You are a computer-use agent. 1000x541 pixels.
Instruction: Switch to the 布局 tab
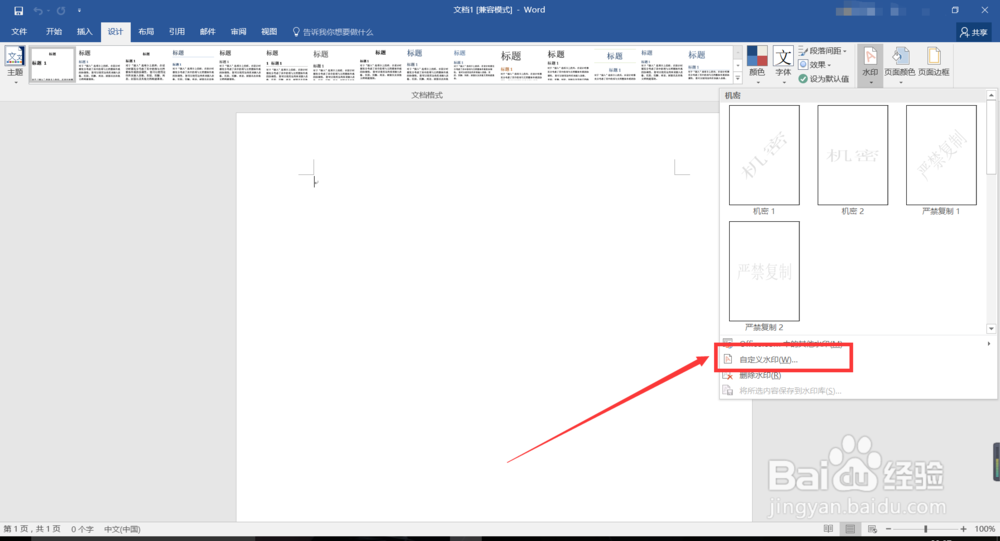tap(146, 31)
